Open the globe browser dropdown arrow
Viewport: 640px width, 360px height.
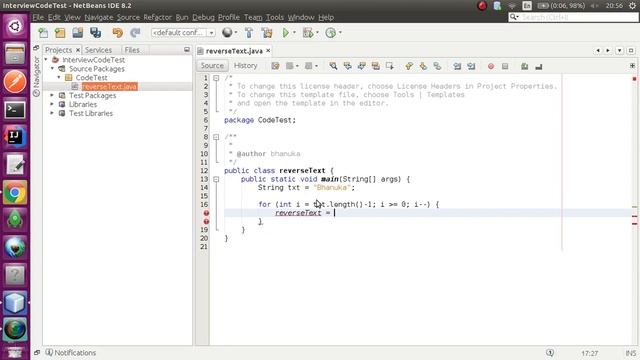coord(236,33)
